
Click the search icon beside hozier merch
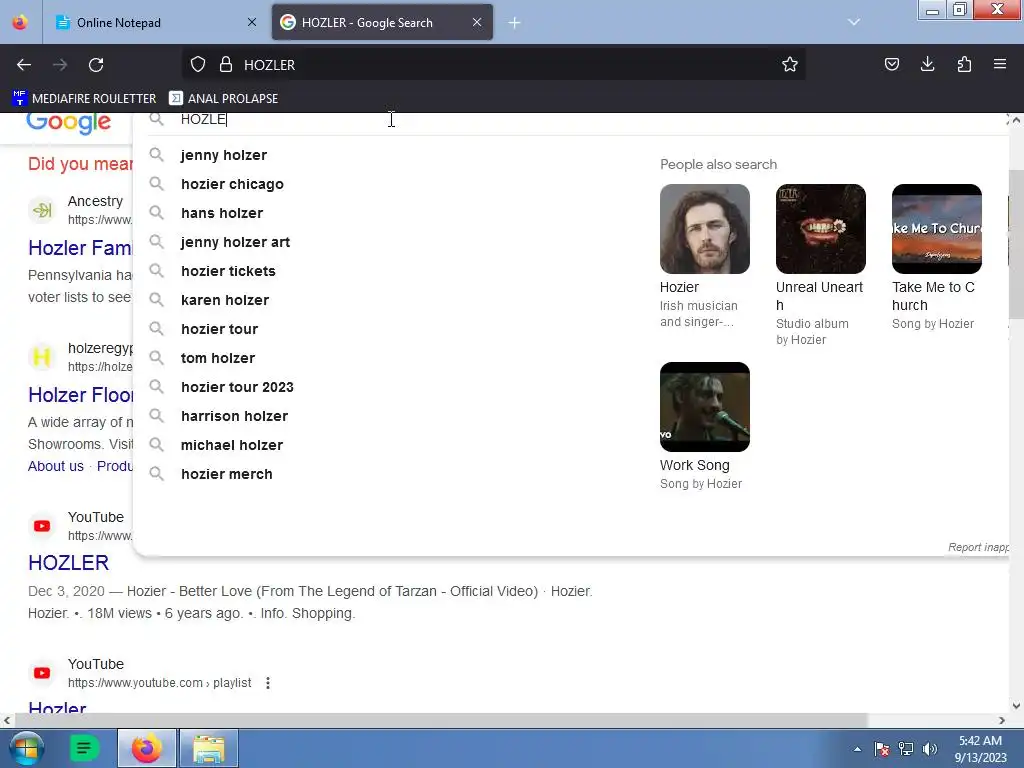point(156,473)
